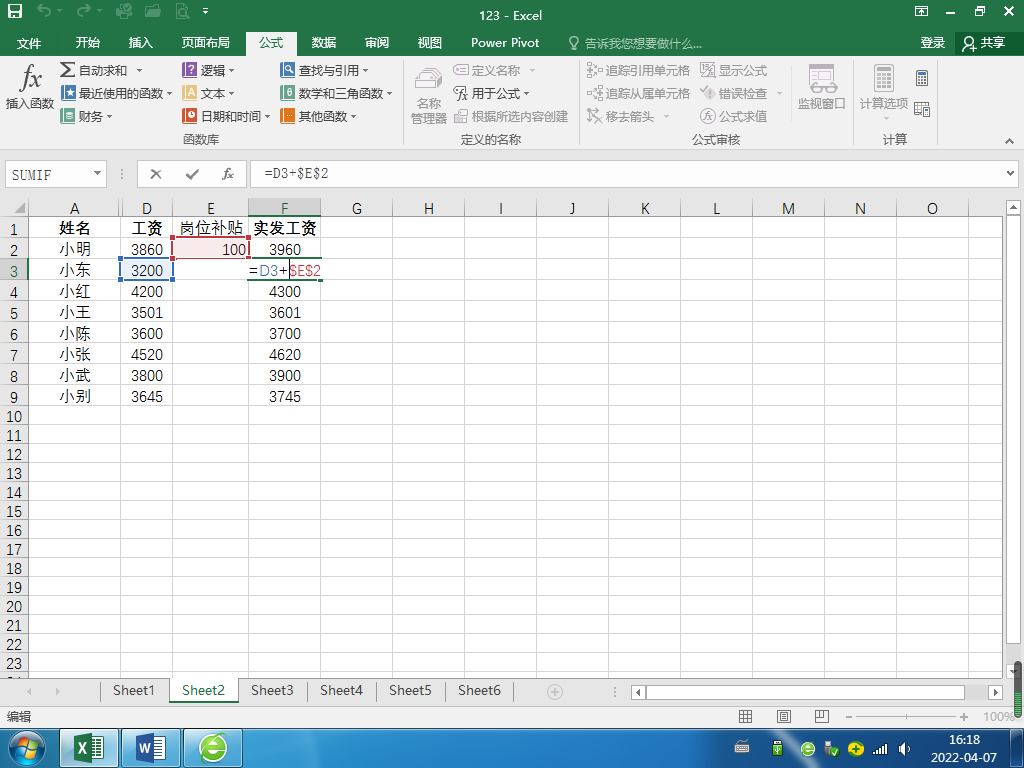Open Lookup and Reference functions icon
The image size is (1024, 768).
tap(287, 70)
